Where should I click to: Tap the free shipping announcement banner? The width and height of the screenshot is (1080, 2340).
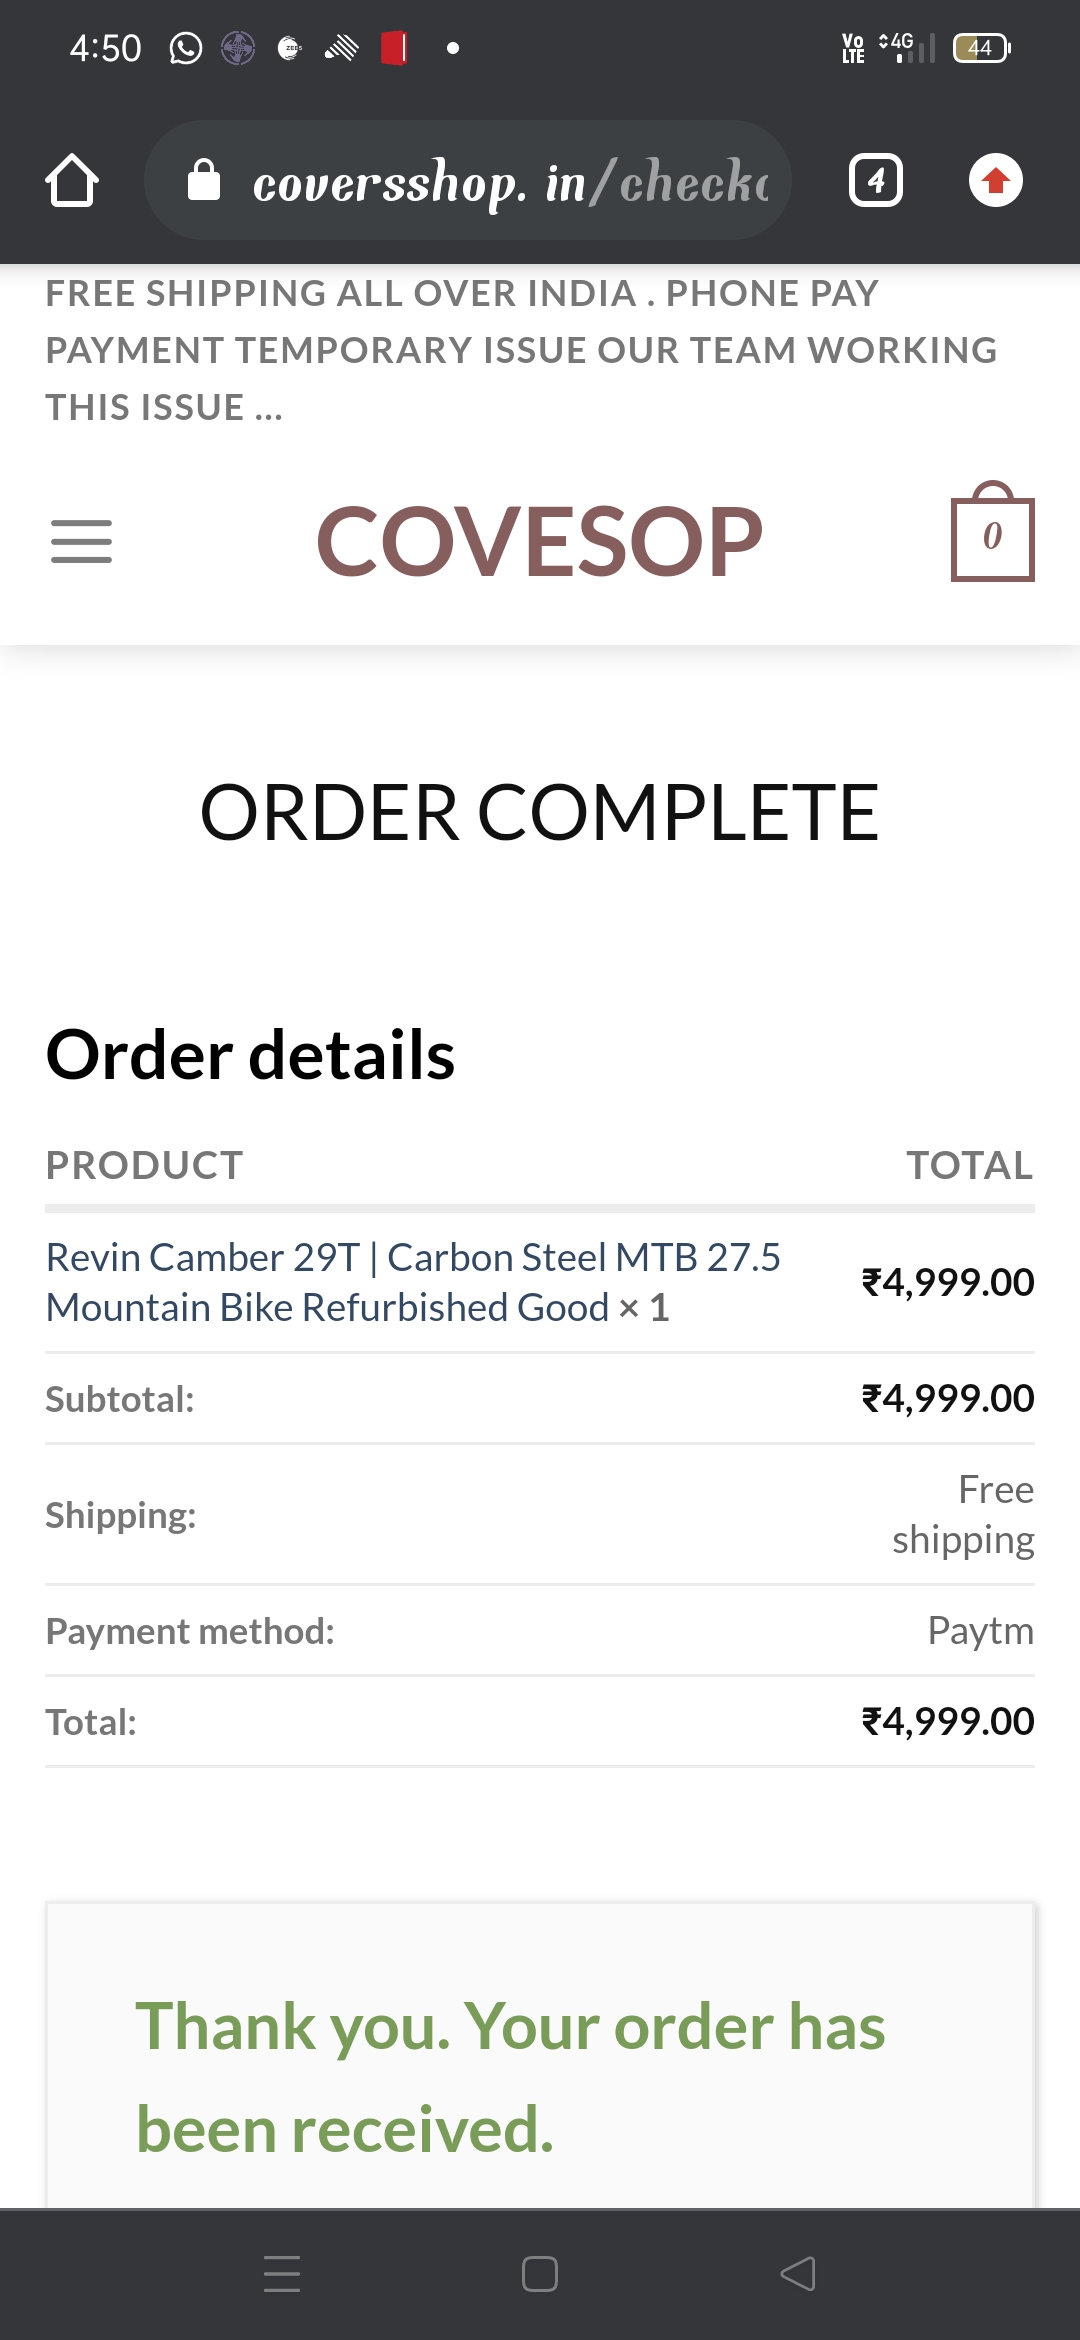pyautogui.click(x=520, y=350)
